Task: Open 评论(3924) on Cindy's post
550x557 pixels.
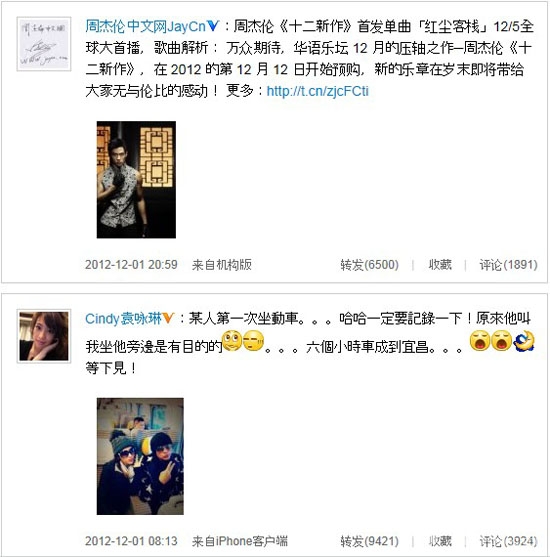Action: tap(508, 541)
